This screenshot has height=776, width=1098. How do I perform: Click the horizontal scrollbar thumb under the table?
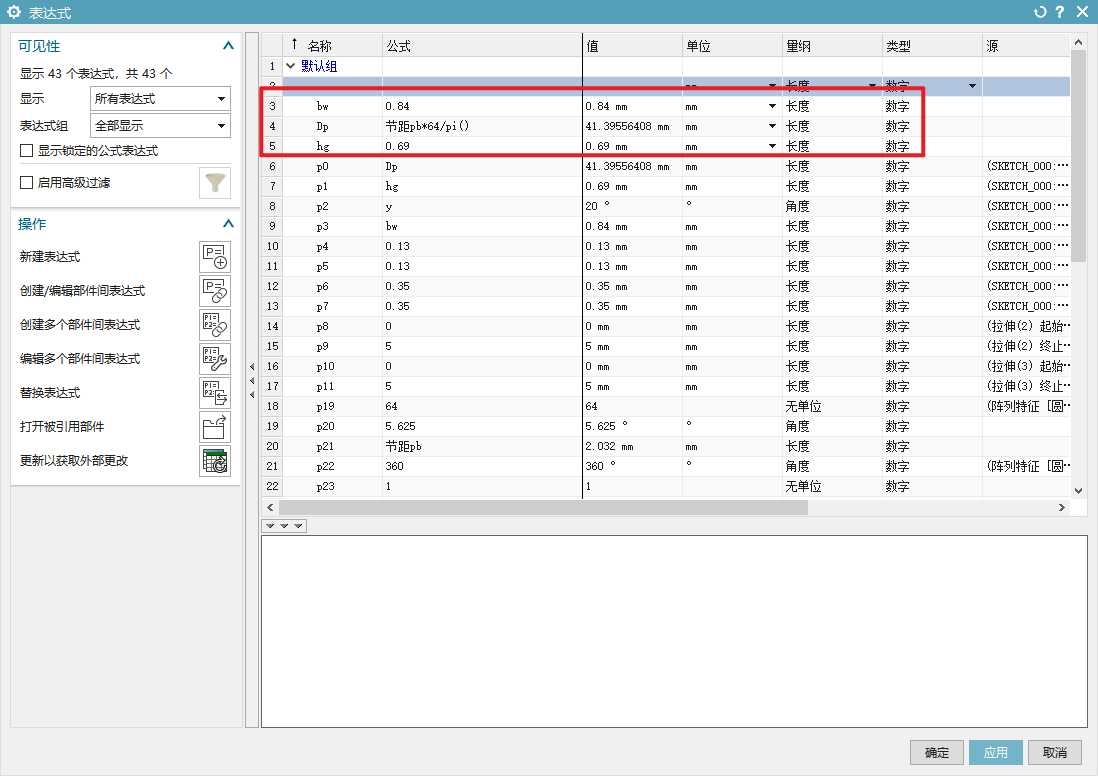[543, 508]
